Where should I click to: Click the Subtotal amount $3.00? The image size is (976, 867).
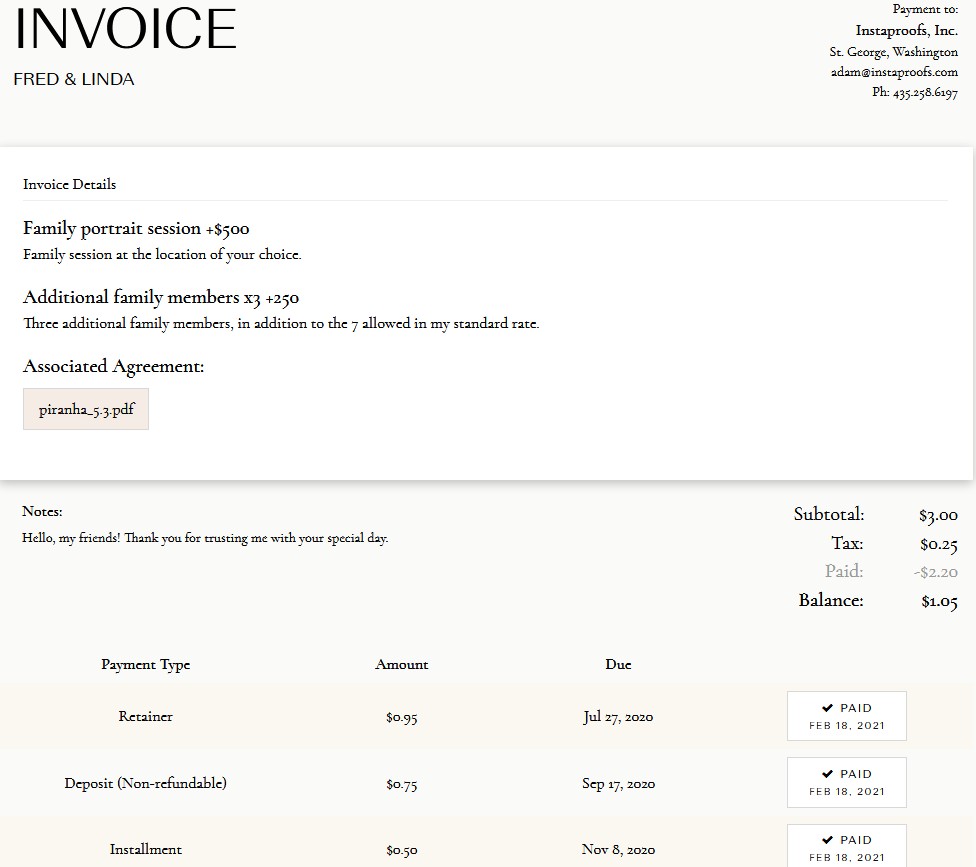pos(938,515)
